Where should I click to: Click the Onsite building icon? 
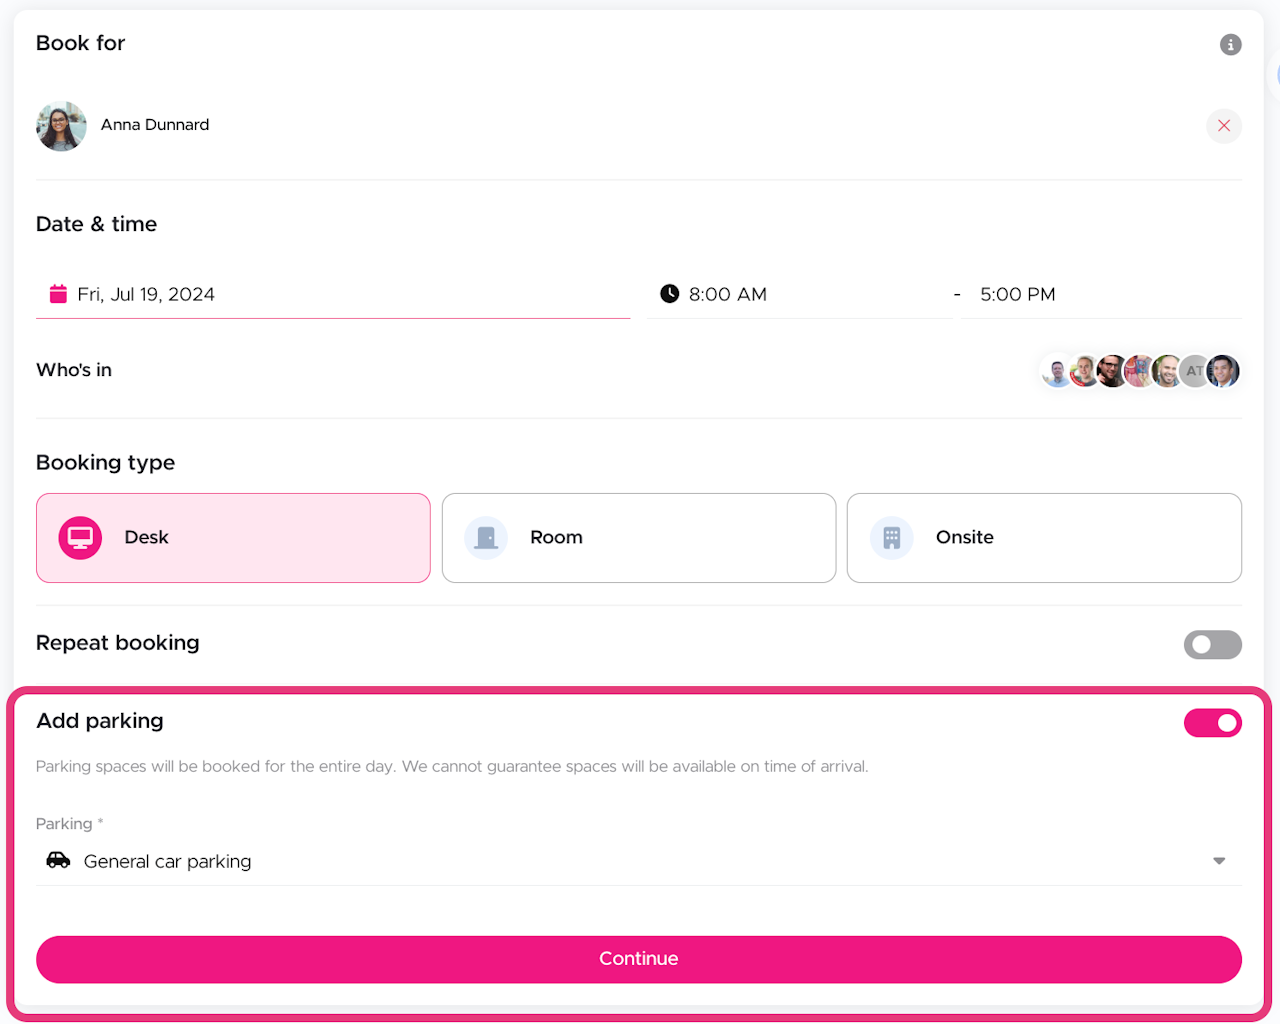891,538
